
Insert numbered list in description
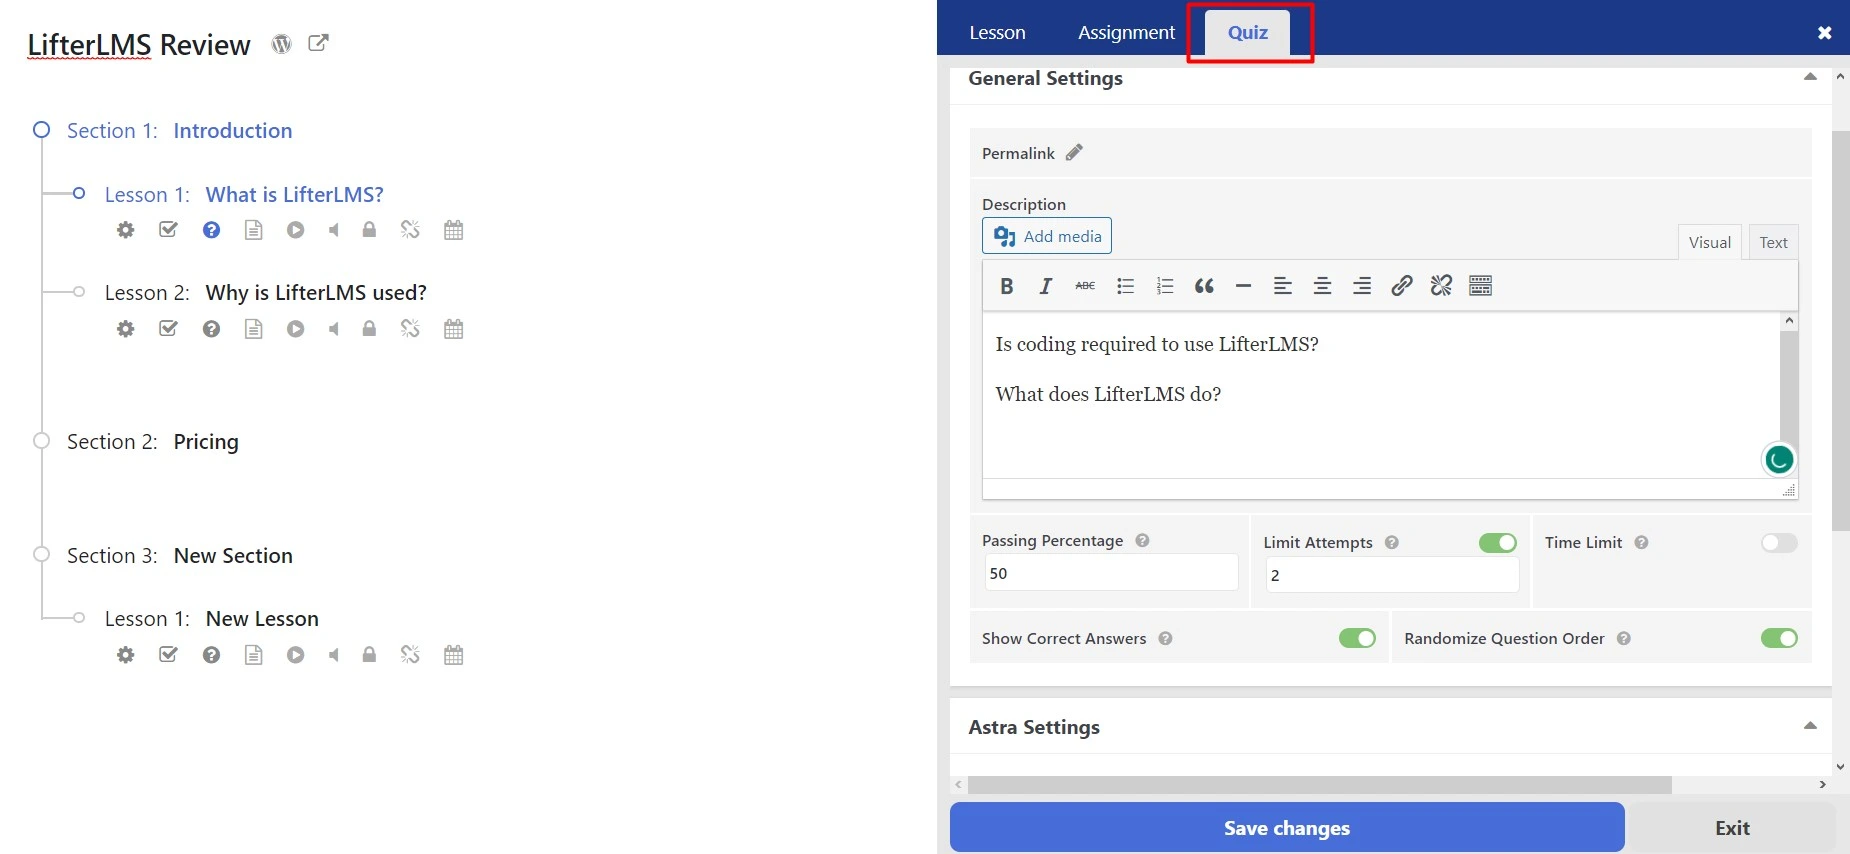coord(1164,286)
